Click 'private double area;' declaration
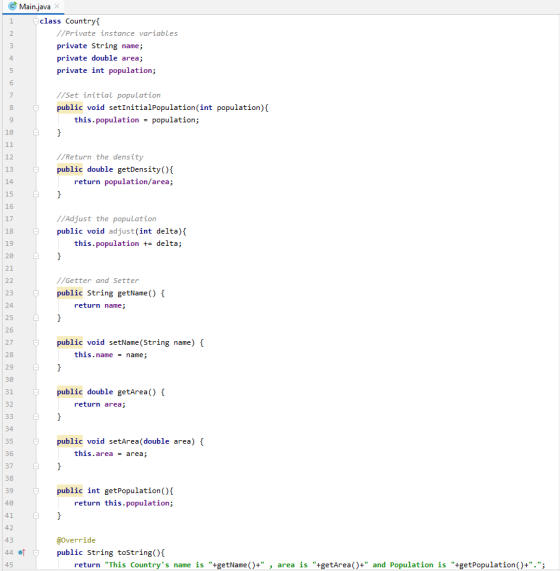Screen dimensions: 560x571 [x=100, y=58]
